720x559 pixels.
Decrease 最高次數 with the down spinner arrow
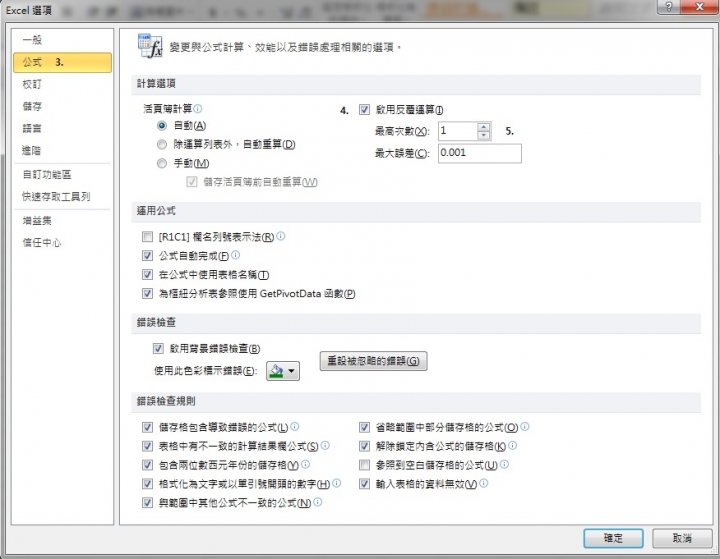pos(484,136)
